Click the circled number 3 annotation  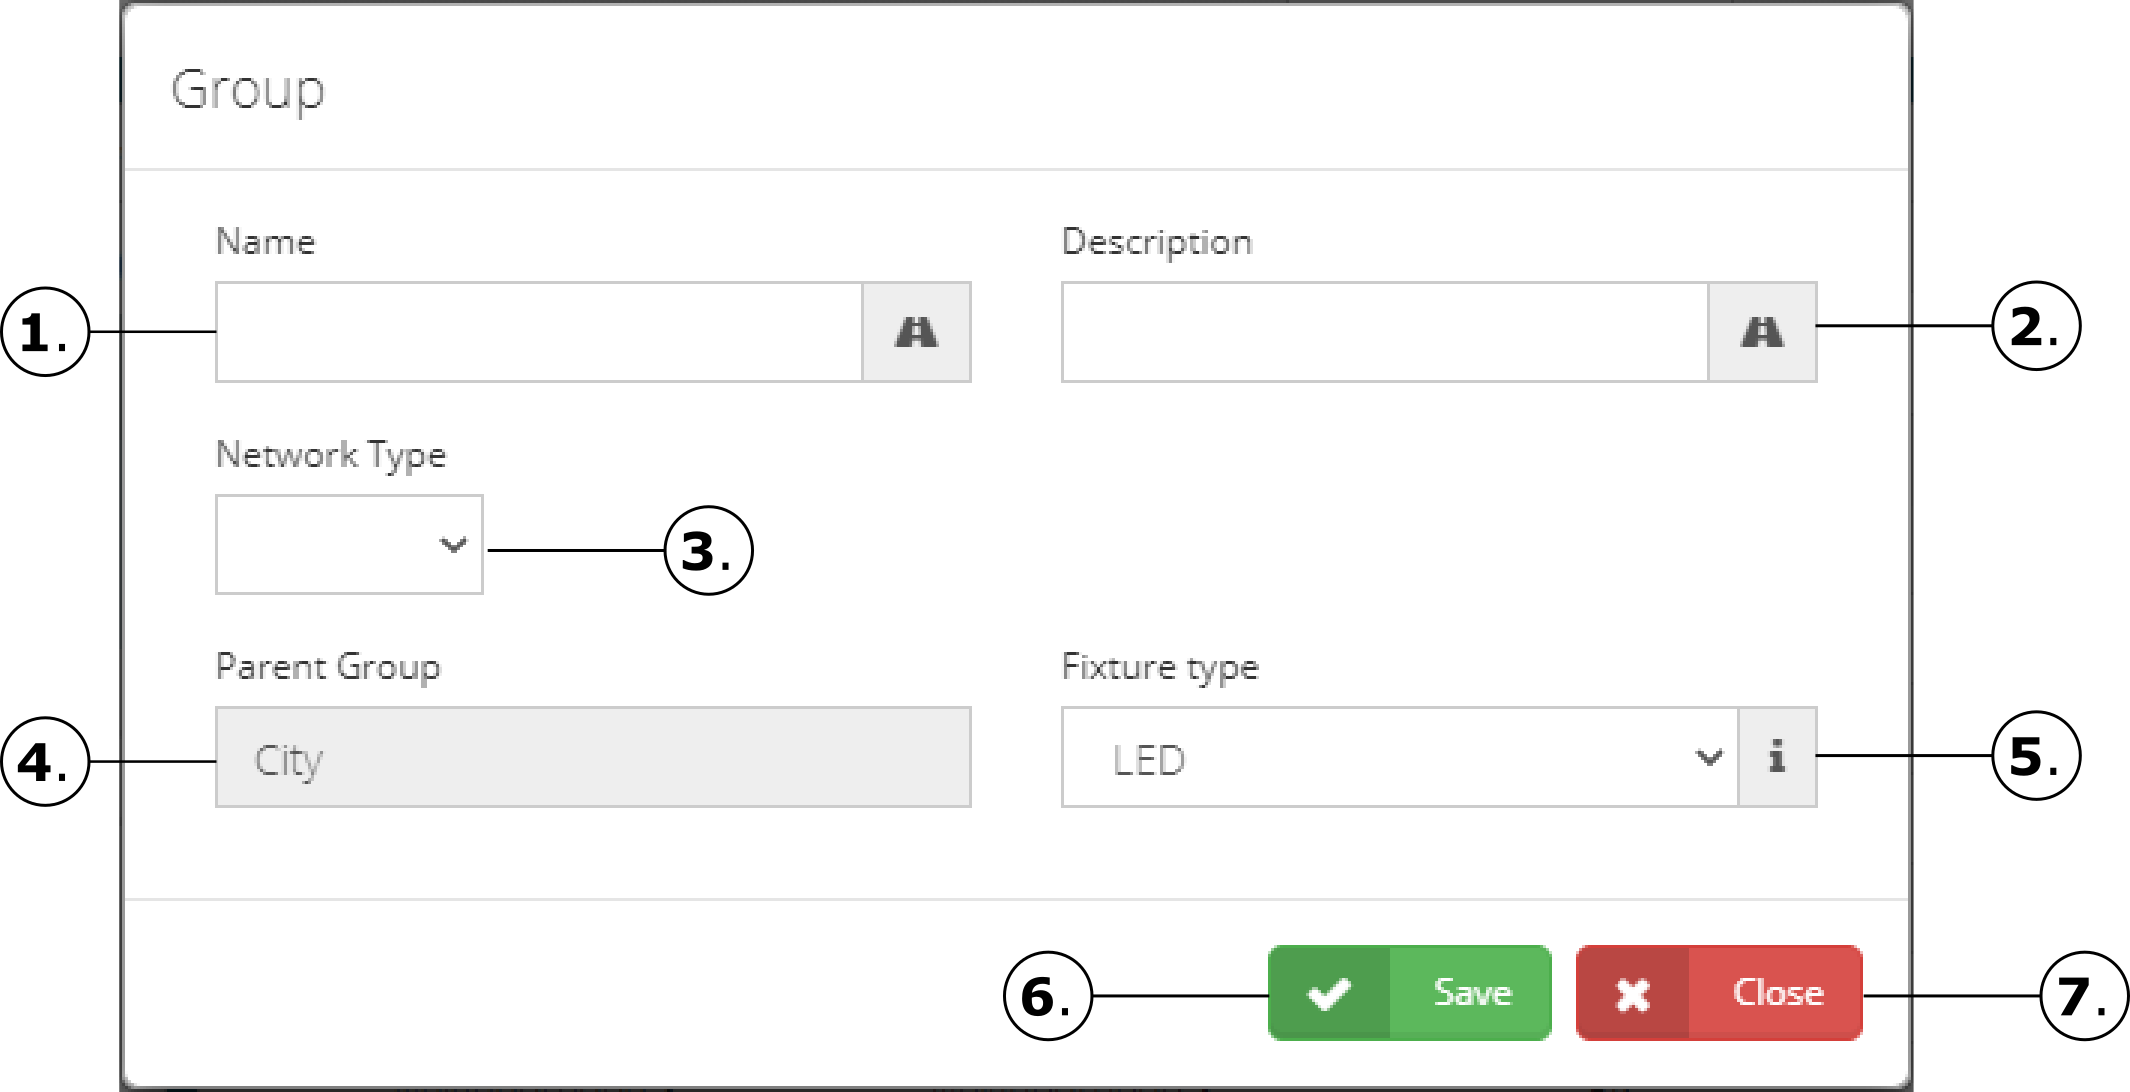[x=708, y=550]
